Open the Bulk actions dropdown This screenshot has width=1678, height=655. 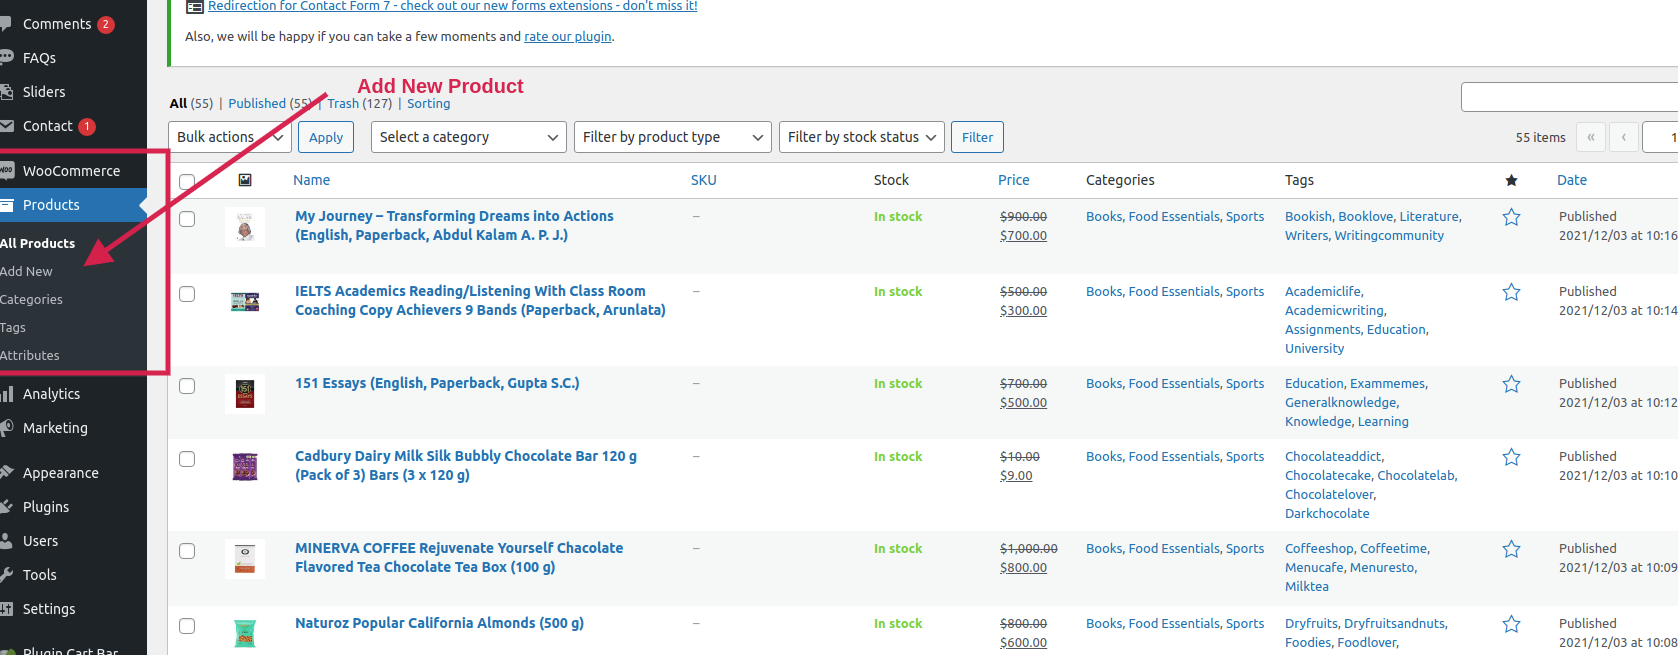pos(230,137)
